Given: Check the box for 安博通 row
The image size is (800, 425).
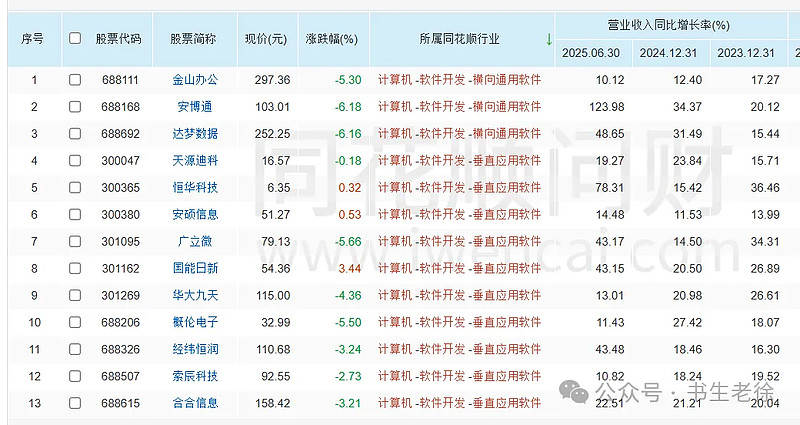Looking at the screenshot, I should (75, 107).
